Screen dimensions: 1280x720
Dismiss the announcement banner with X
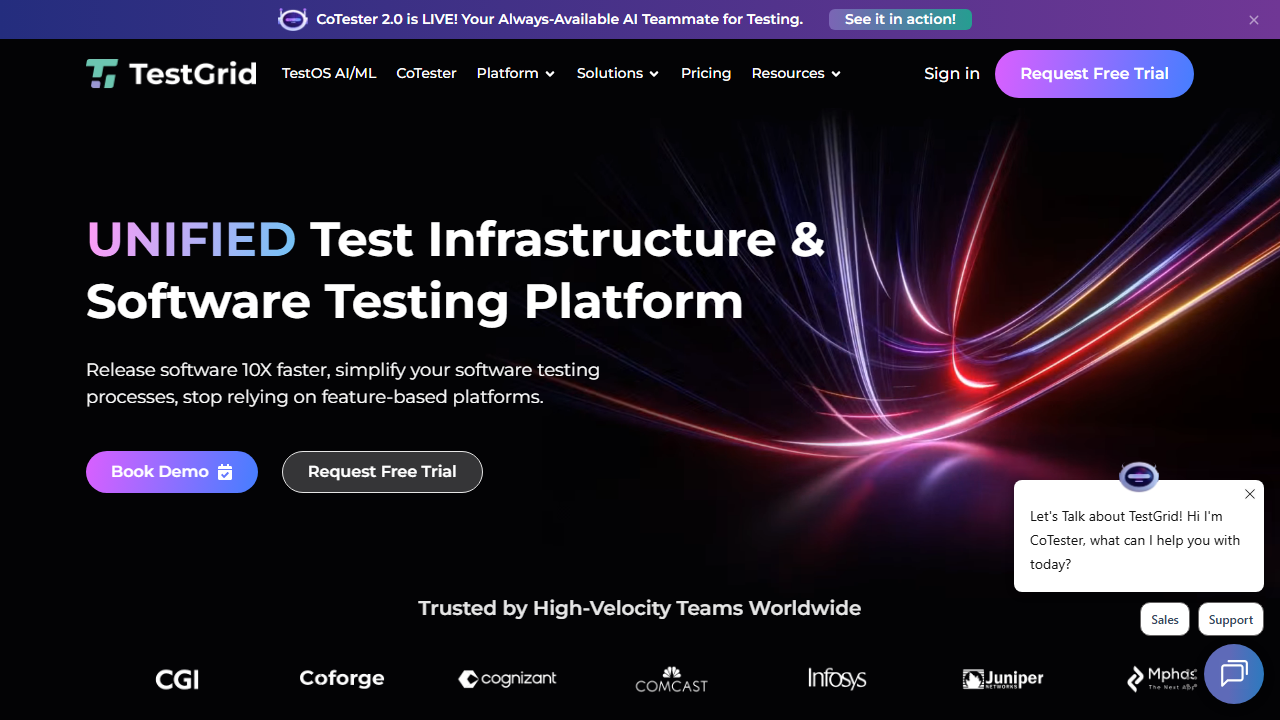[1254, 20]
